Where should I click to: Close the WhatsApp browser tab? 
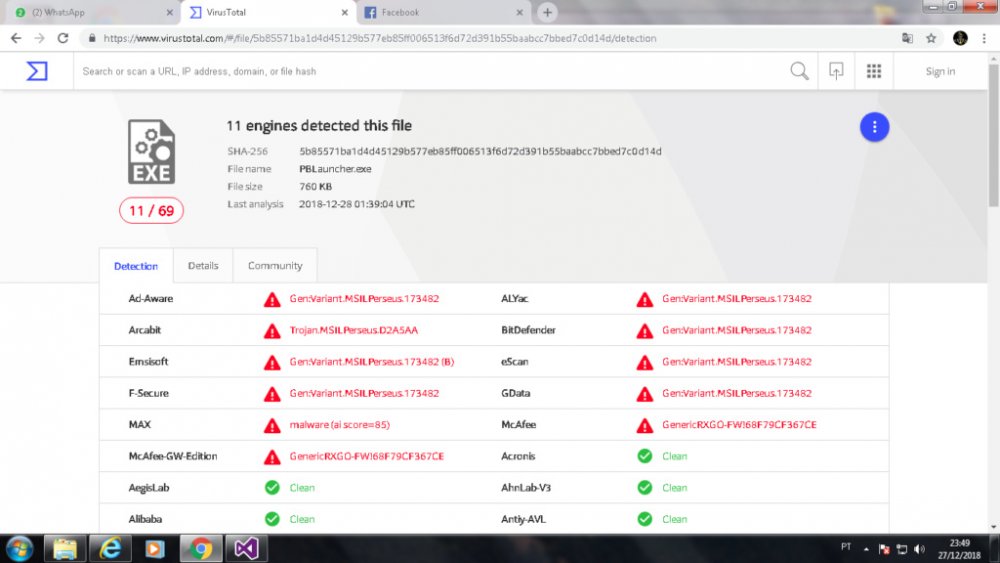click(169, 12)
